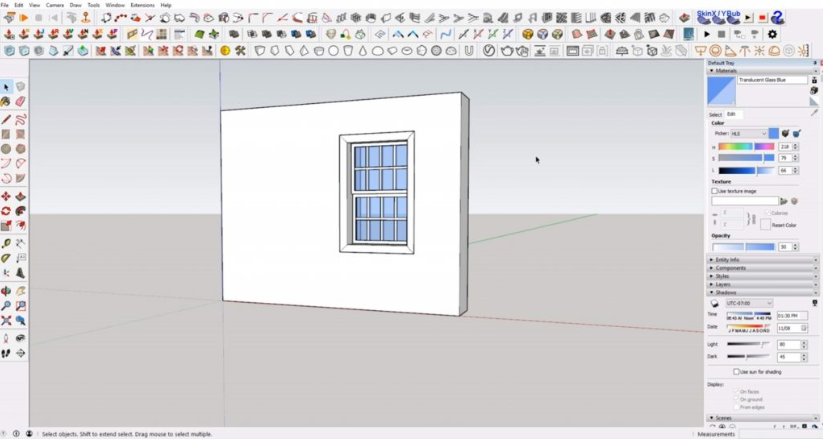Toggle On ground display checkbox

[x=736, y=400]
